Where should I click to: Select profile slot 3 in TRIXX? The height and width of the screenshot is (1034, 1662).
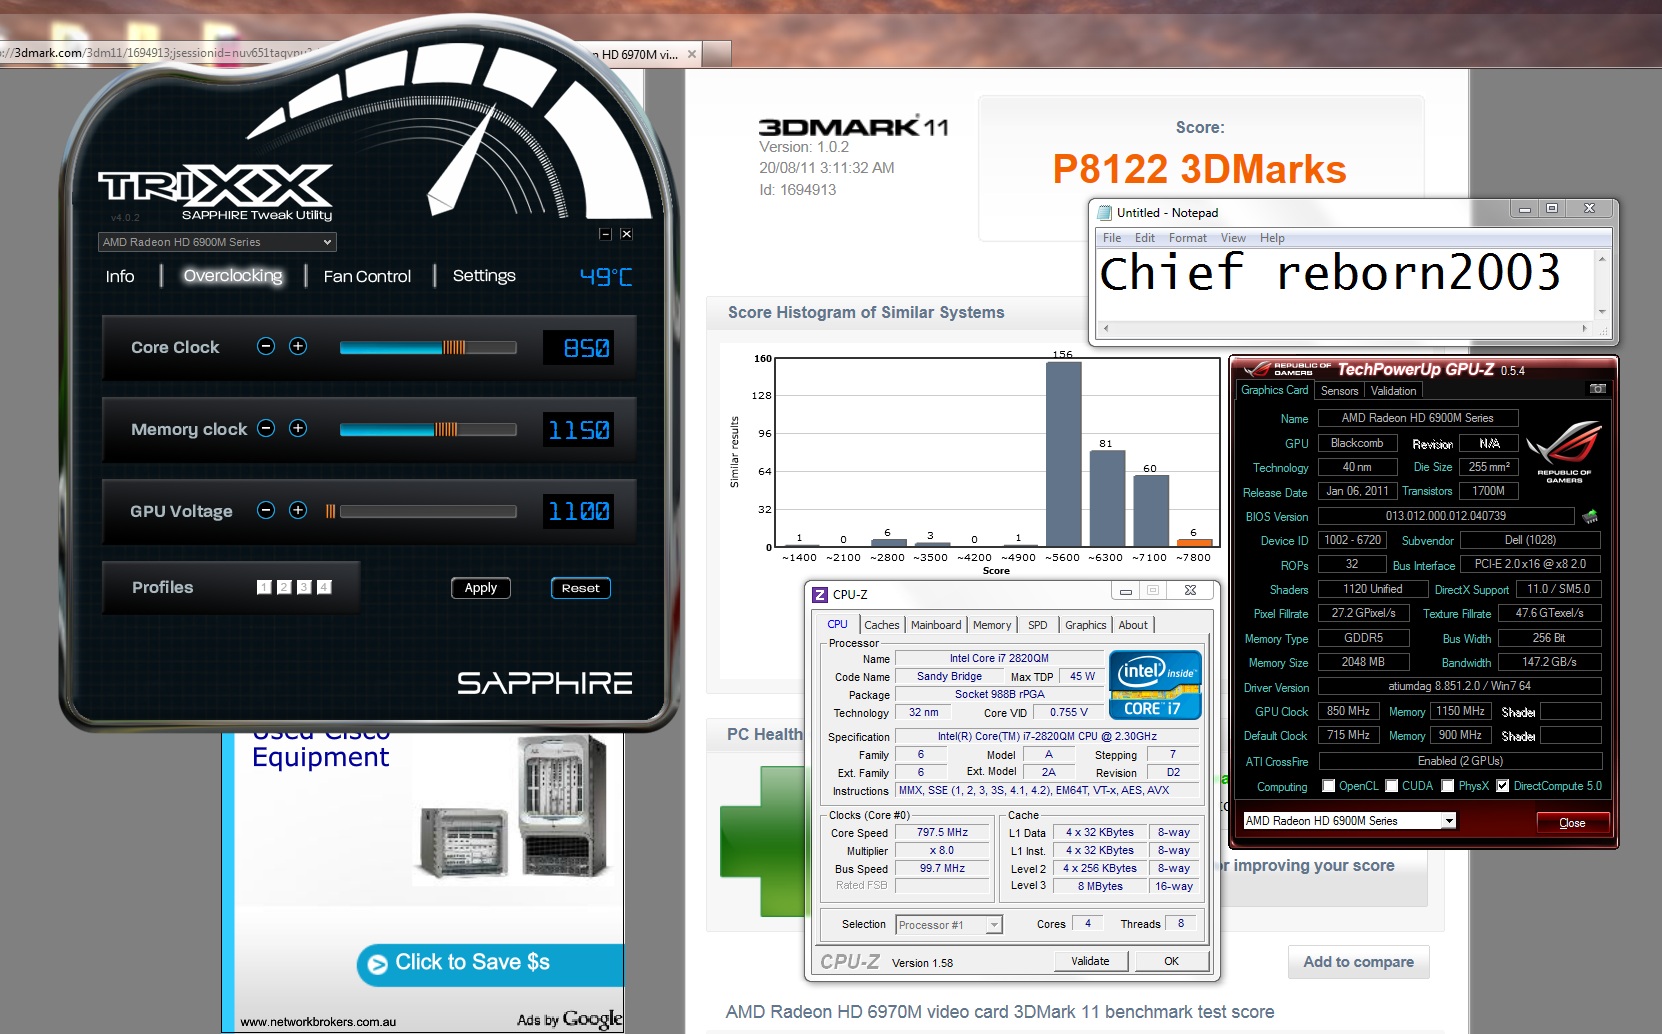[x=304, y=587]
